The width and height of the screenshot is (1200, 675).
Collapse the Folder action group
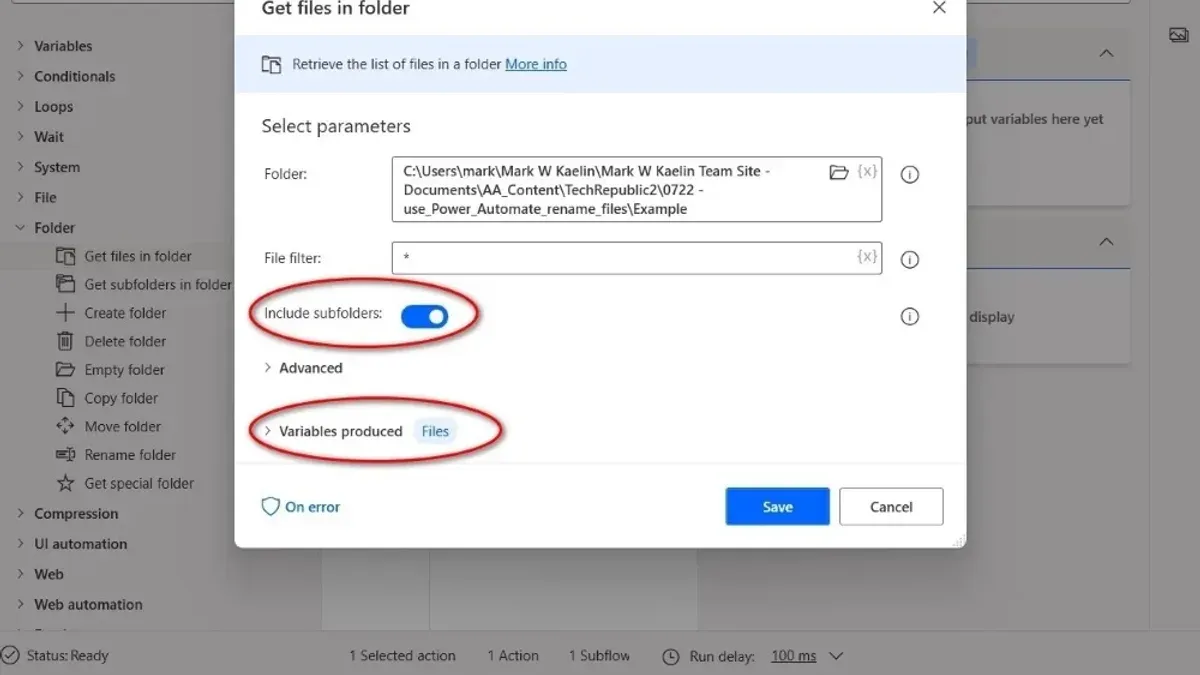coord(20,228)
